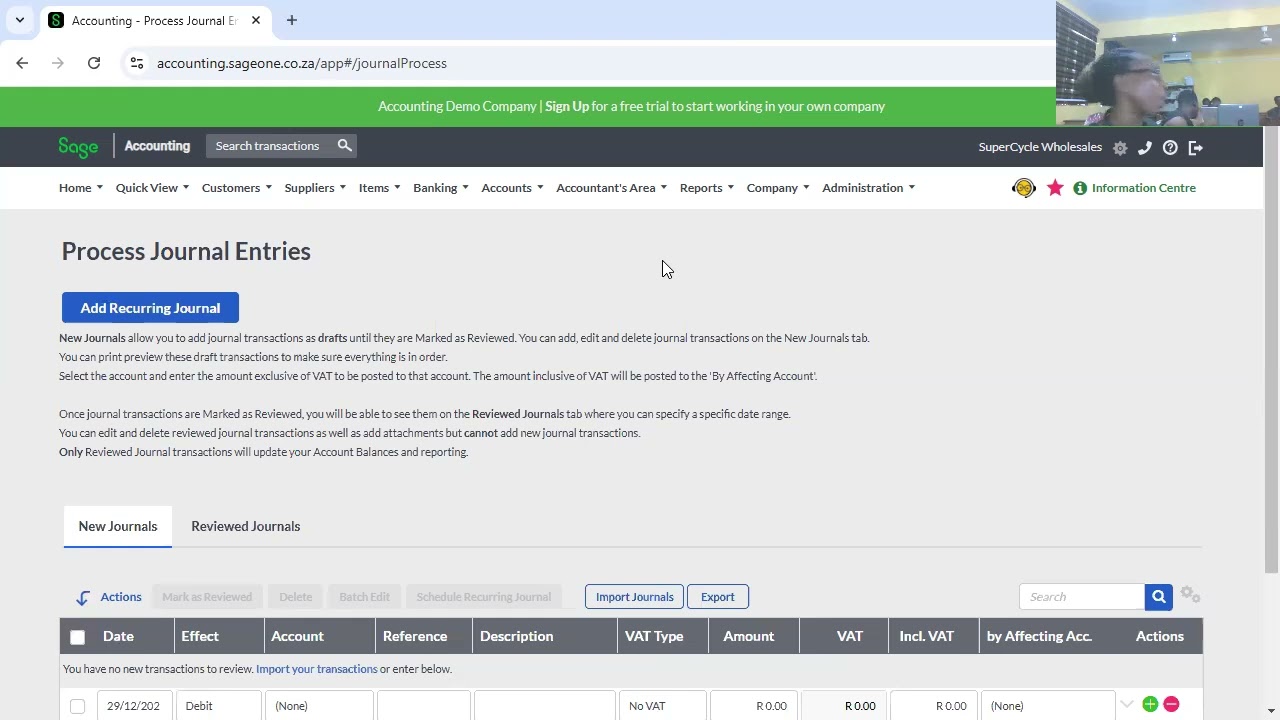Close the Accounting browser tab
The height and width of the screenshot is (720, 1280).
[x=256, y=20]
